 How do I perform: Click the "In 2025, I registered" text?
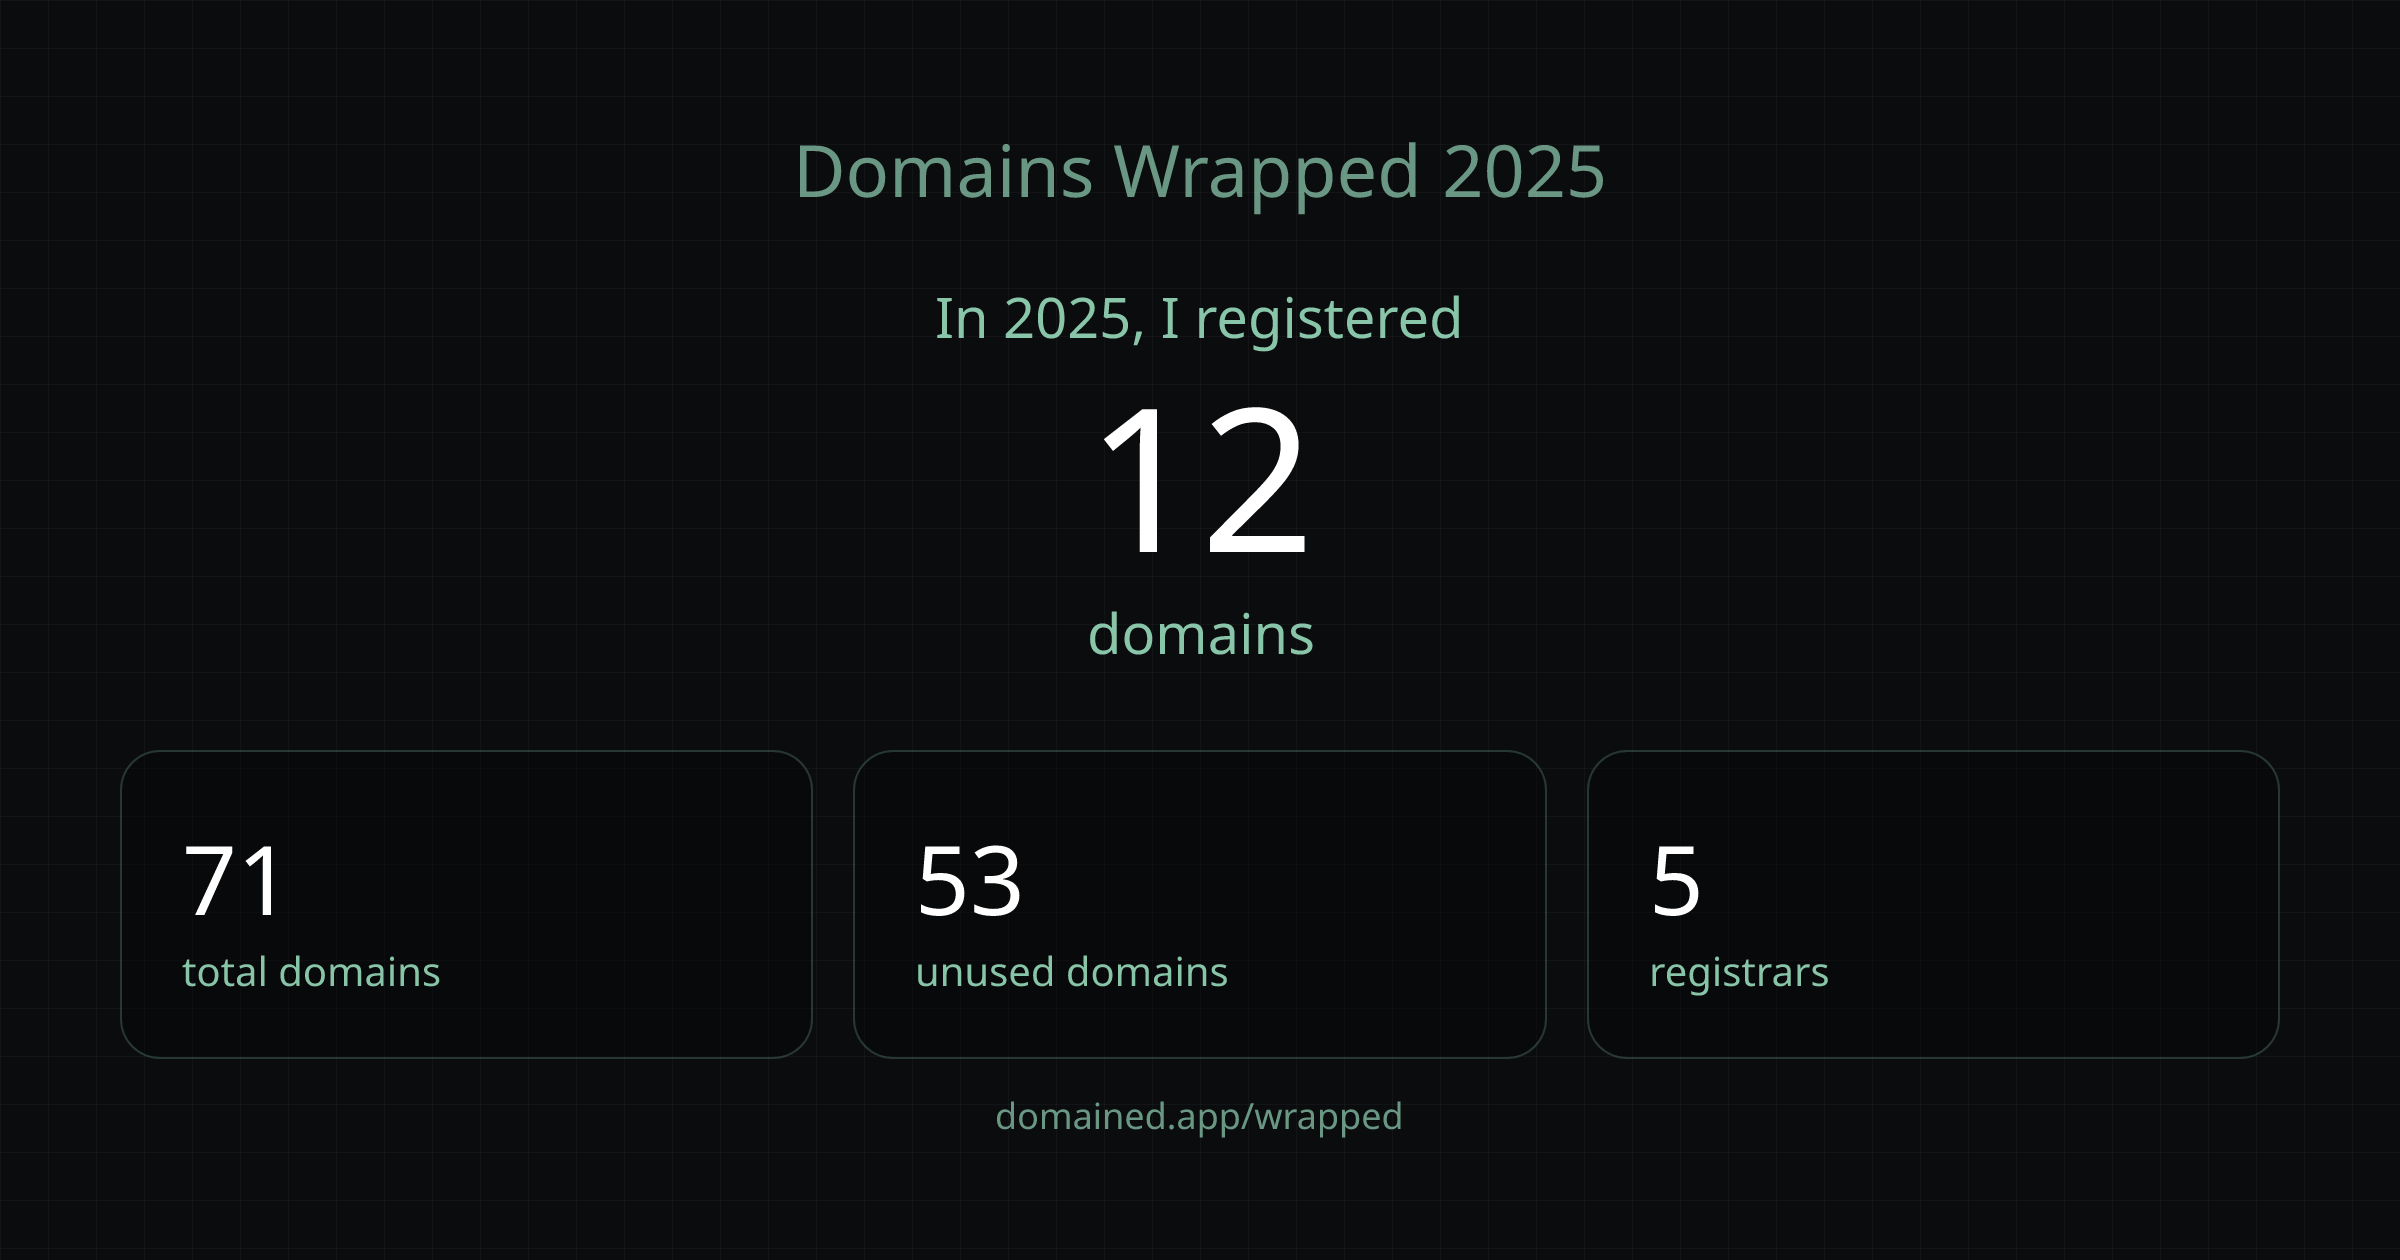1199,320
